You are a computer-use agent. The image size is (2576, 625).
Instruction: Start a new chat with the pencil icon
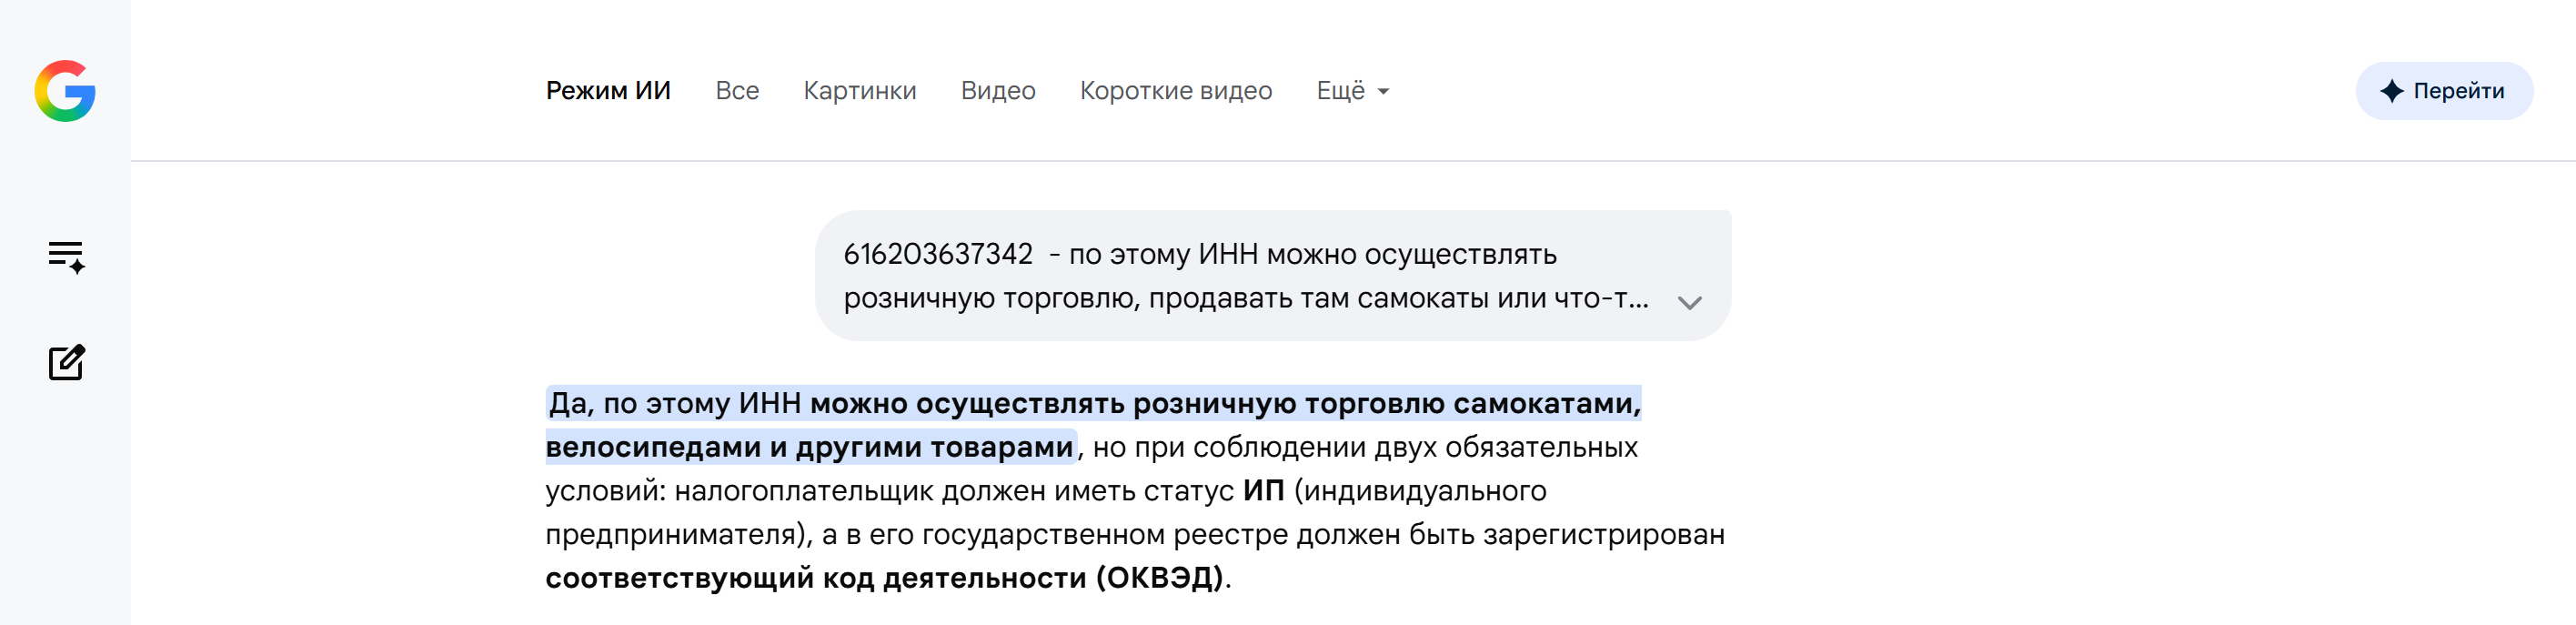coord(67,362)
